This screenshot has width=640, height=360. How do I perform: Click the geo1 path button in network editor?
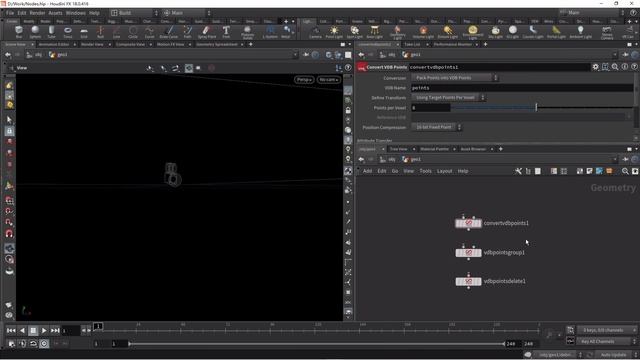[411, 160]
